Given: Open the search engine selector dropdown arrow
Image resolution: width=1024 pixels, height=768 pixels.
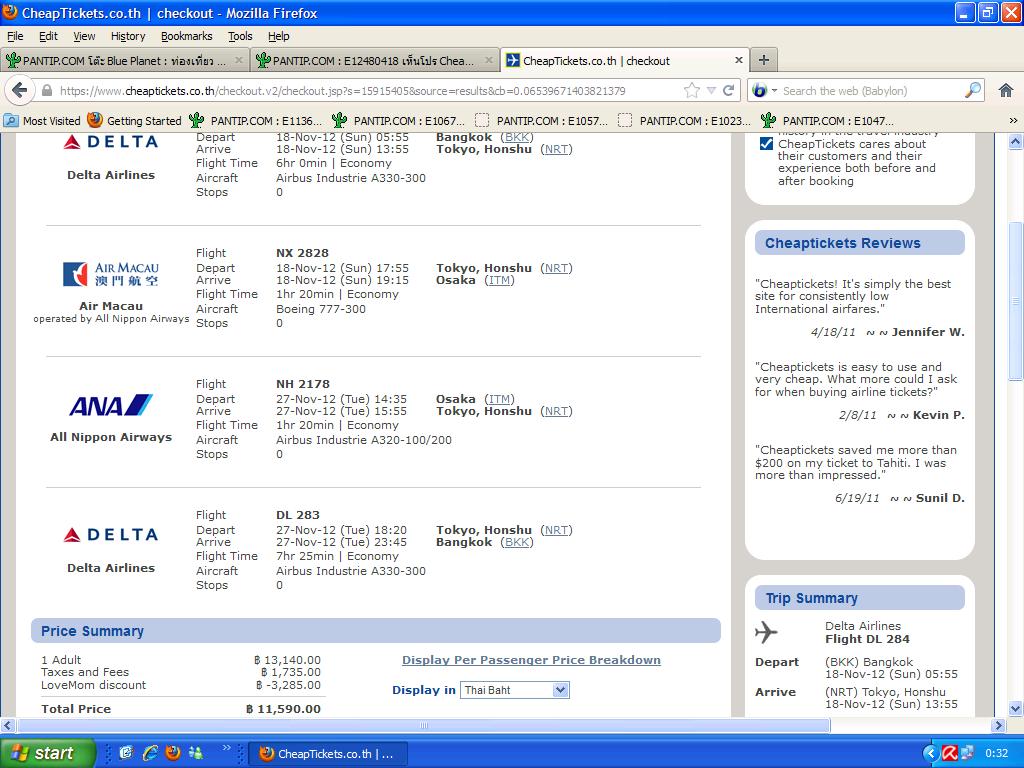Looking at the screenshot, I should [775, 91].
